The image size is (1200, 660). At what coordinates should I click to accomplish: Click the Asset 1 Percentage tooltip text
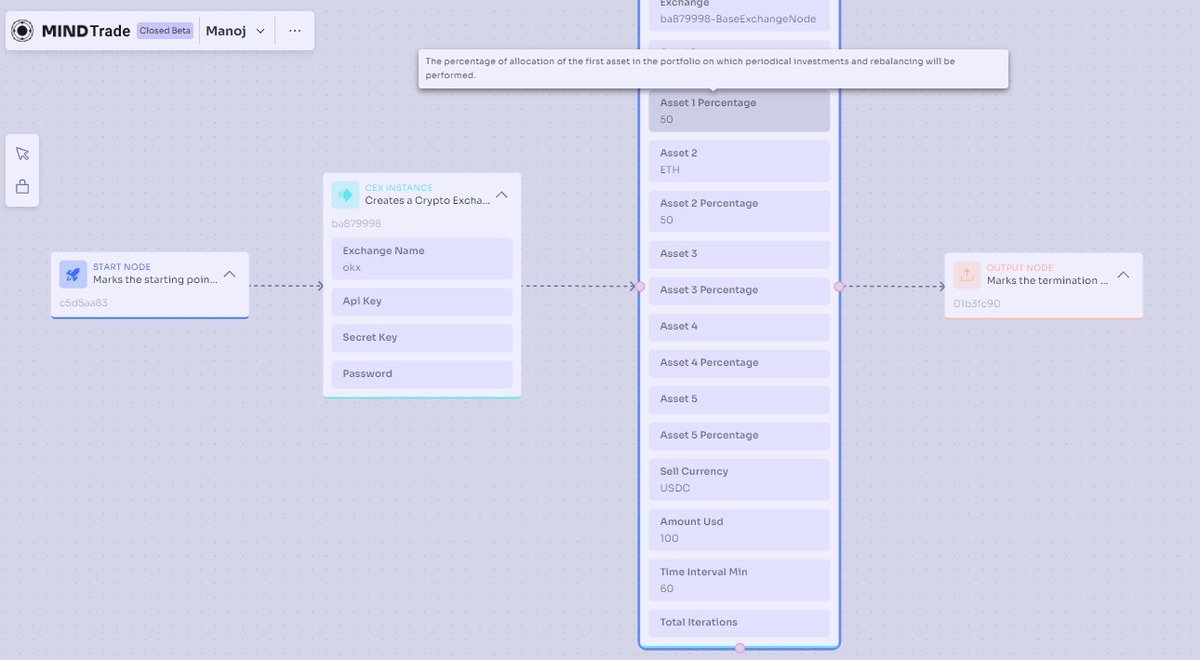click(x=690, y=68)
